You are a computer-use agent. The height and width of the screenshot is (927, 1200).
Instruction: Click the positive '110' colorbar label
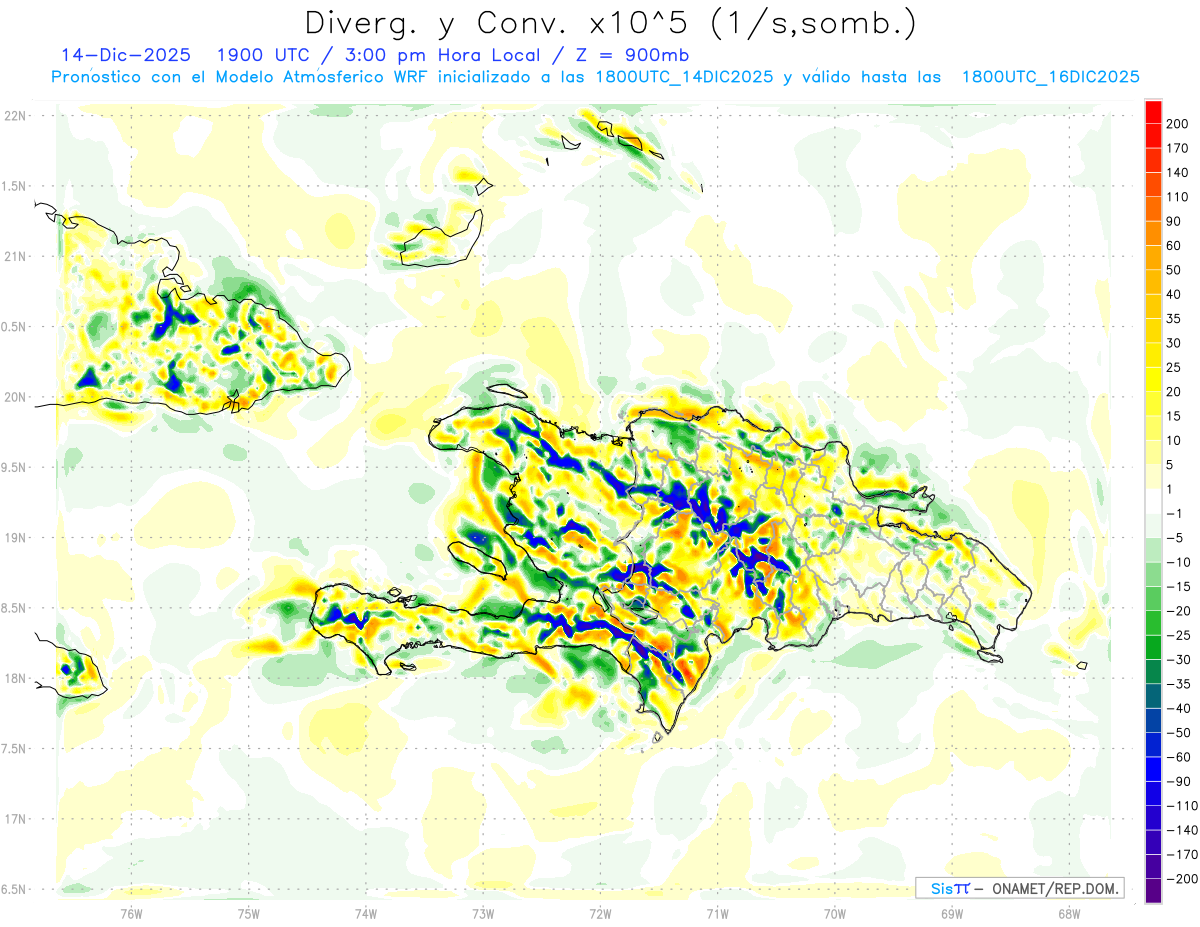[1179, 197]
